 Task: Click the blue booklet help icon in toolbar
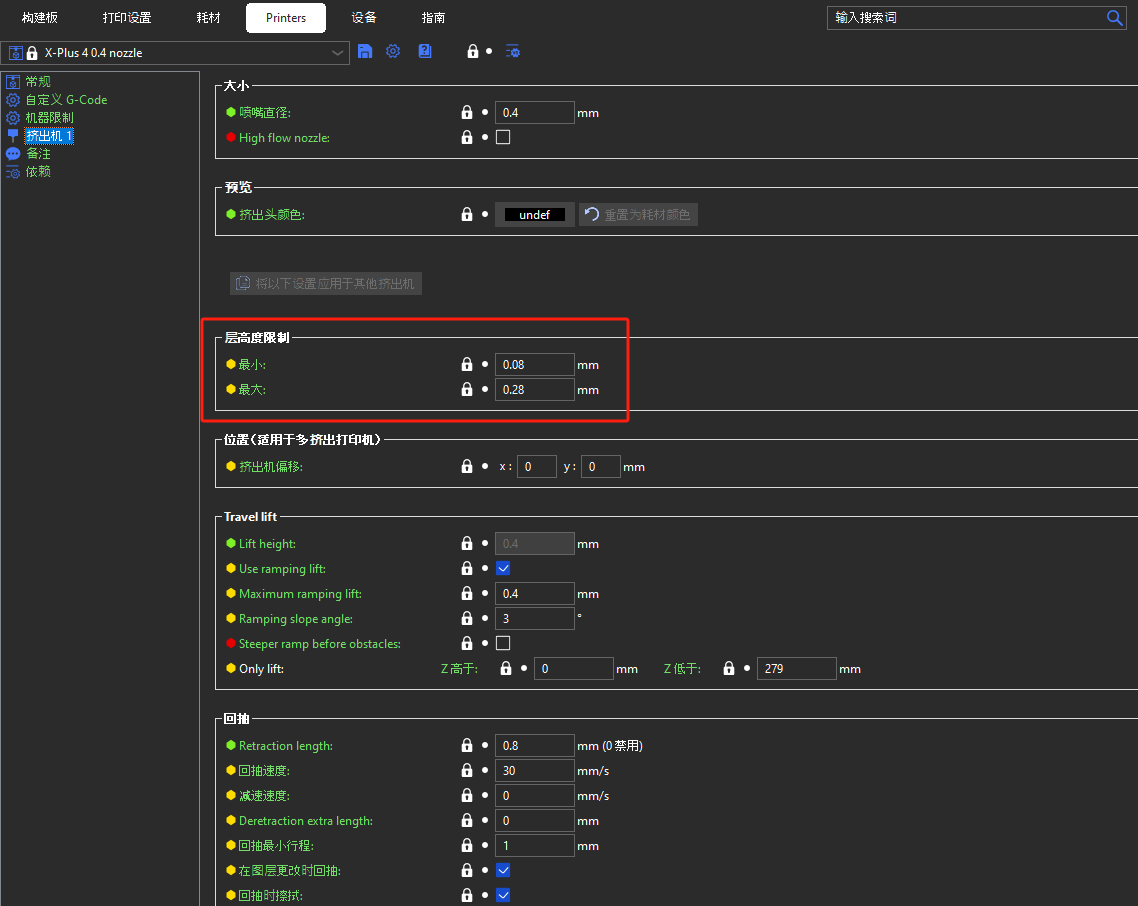coord(425,52)
